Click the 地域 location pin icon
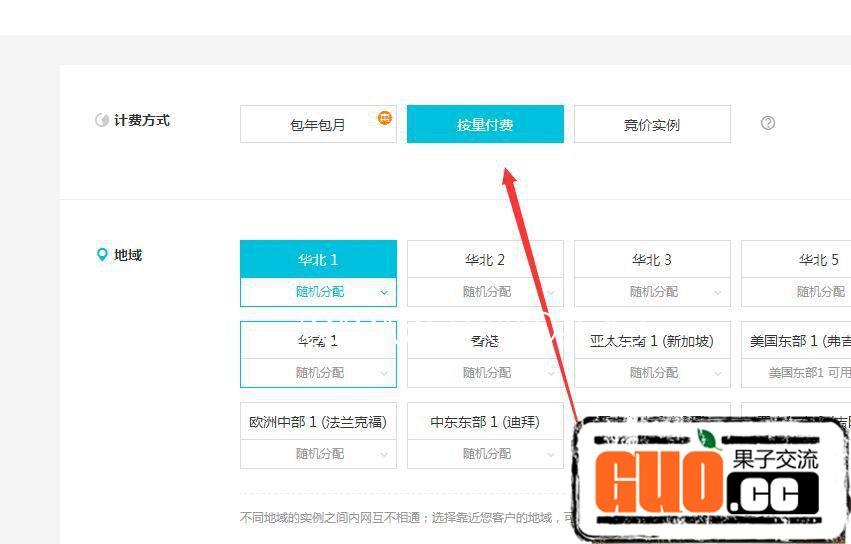Image resolution: width=851 pixels, height=544 pixels. [101, 255]
